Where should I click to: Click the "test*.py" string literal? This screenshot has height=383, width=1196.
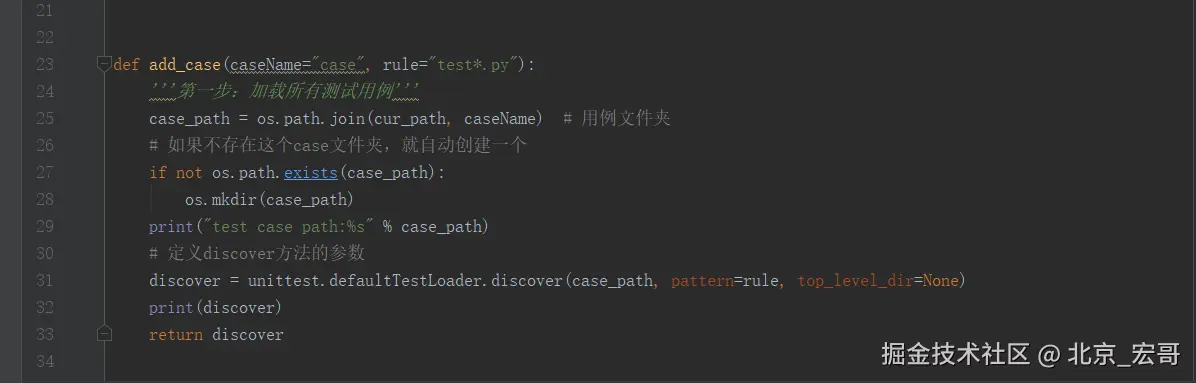coord(473,64)
